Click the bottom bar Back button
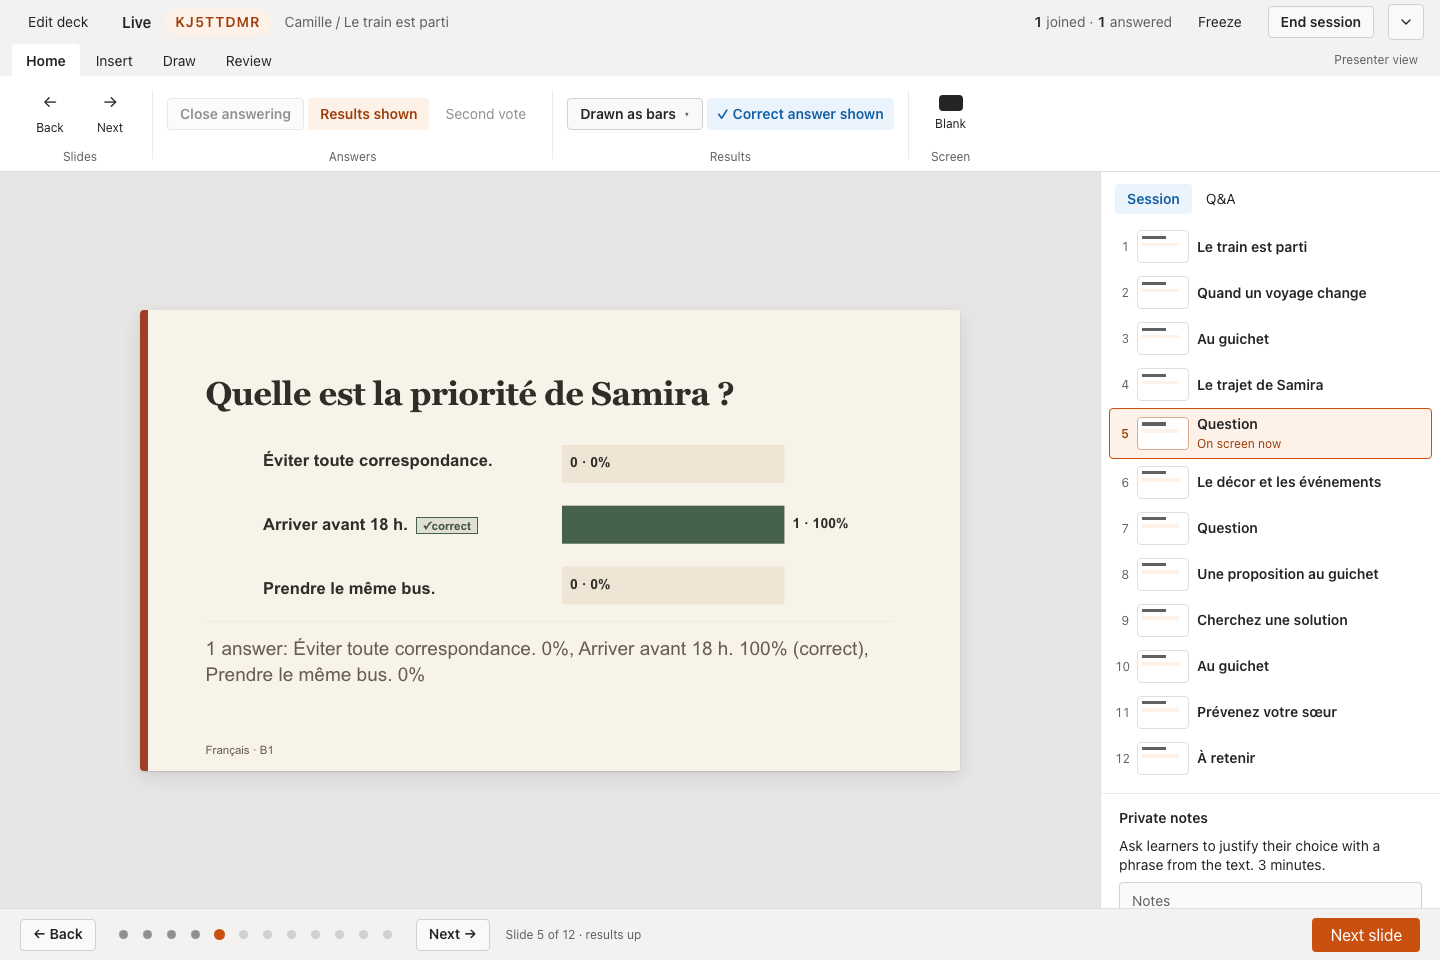Viewport: 1440px width, 960px height. (x=58, y=934)
